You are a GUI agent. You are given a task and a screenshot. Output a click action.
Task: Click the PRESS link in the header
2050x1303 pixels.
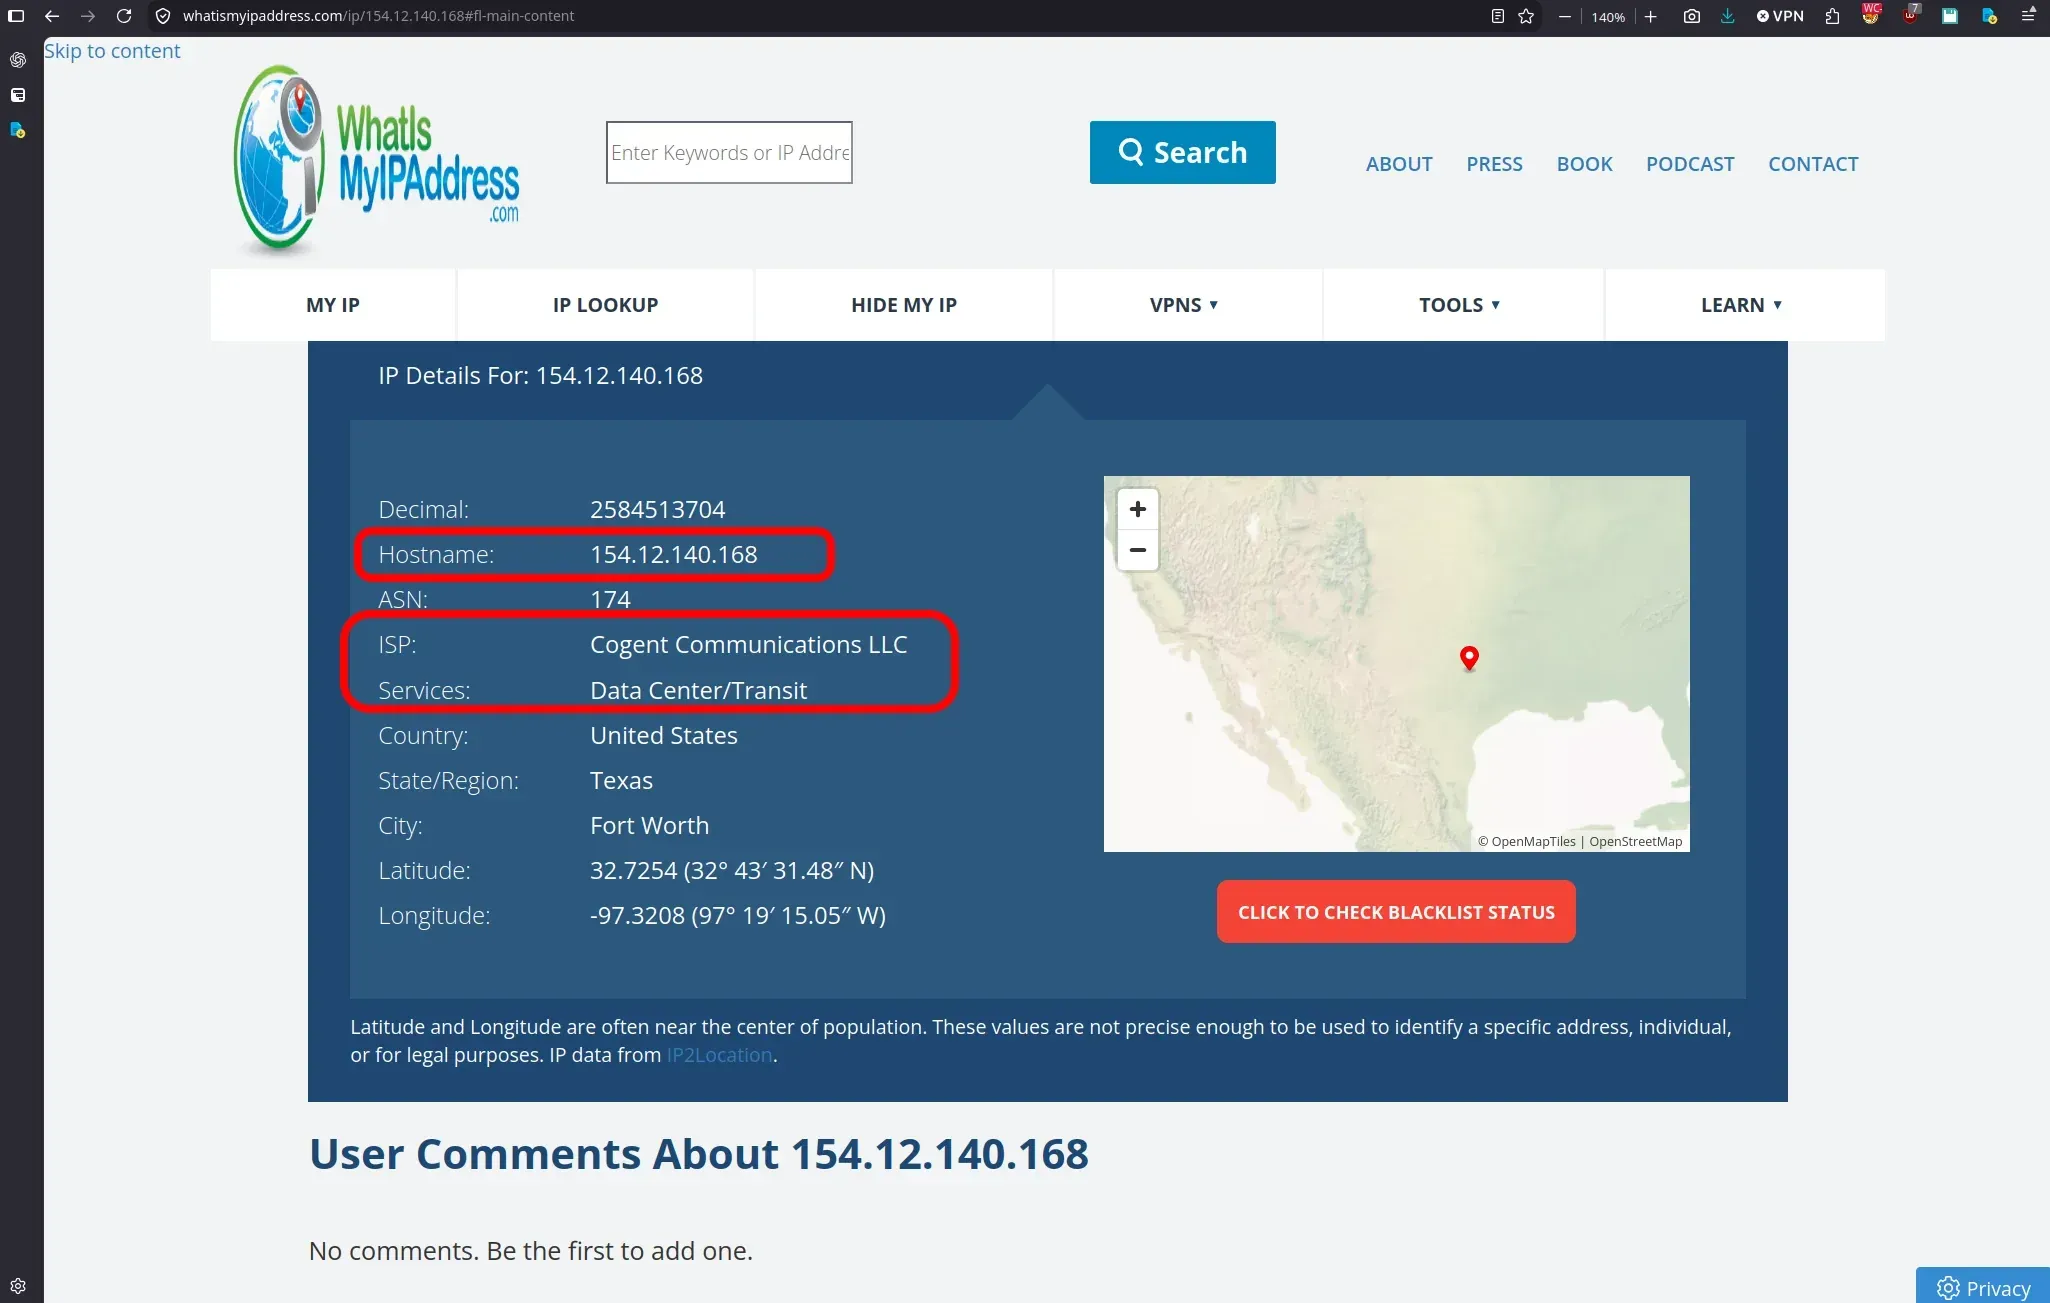click(1494, 164)
